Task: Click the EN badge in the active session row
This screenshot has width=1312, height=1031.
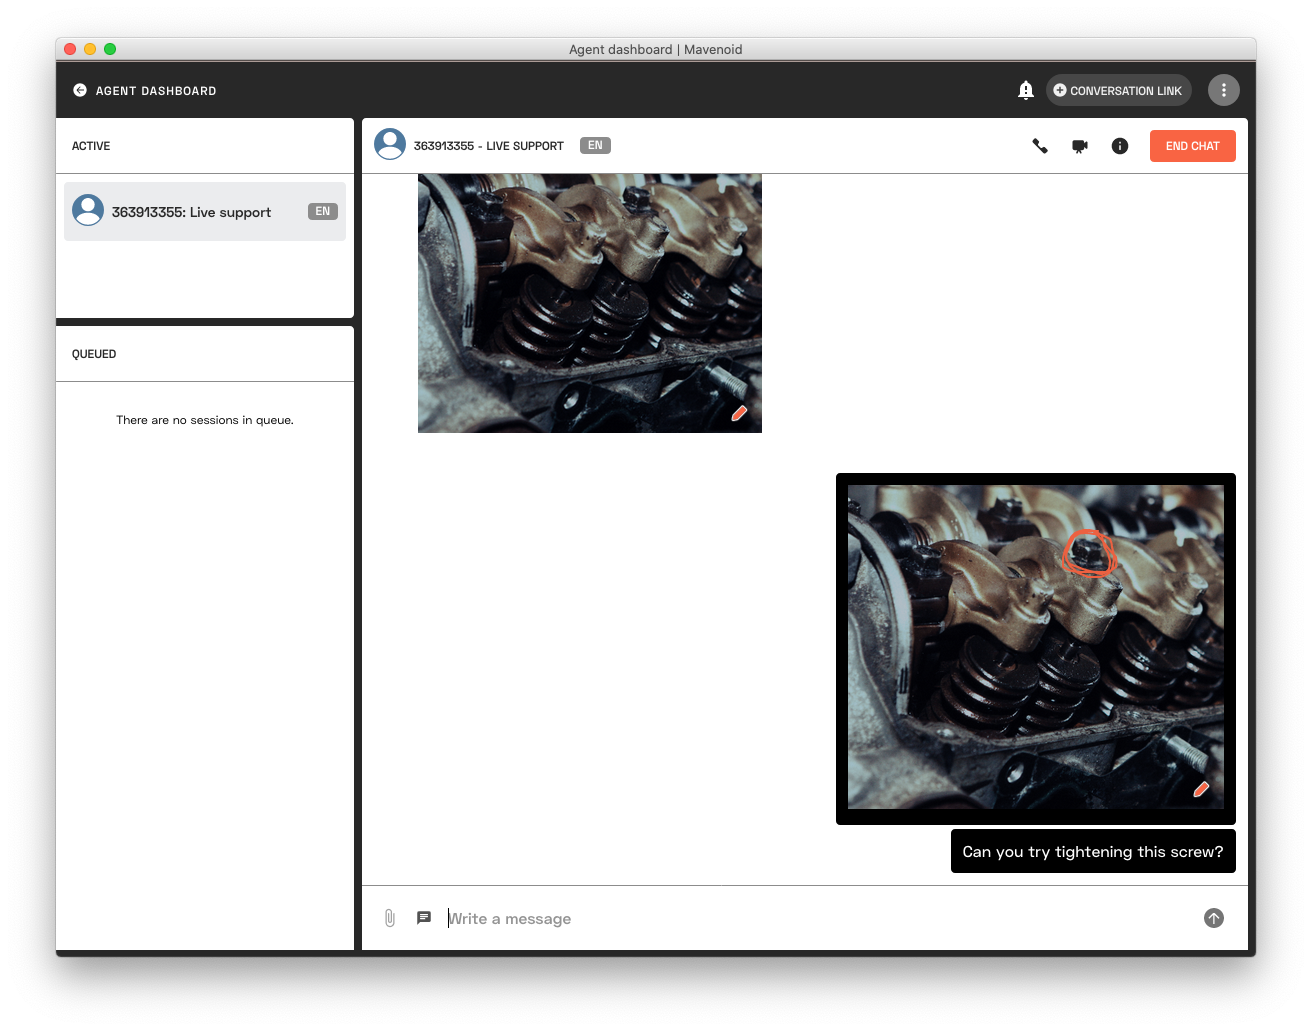Action: (323, 211)
